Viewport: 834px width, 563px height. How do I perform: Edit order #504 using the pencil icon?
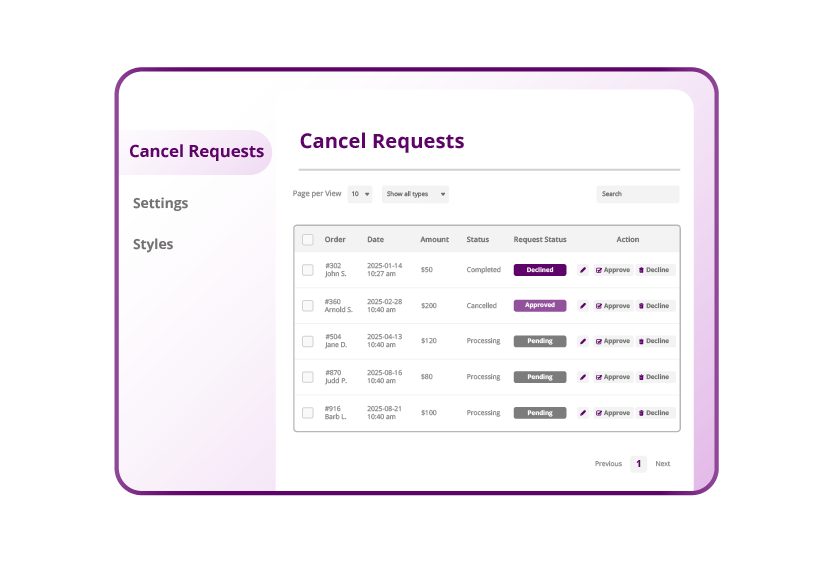[583, 341]
